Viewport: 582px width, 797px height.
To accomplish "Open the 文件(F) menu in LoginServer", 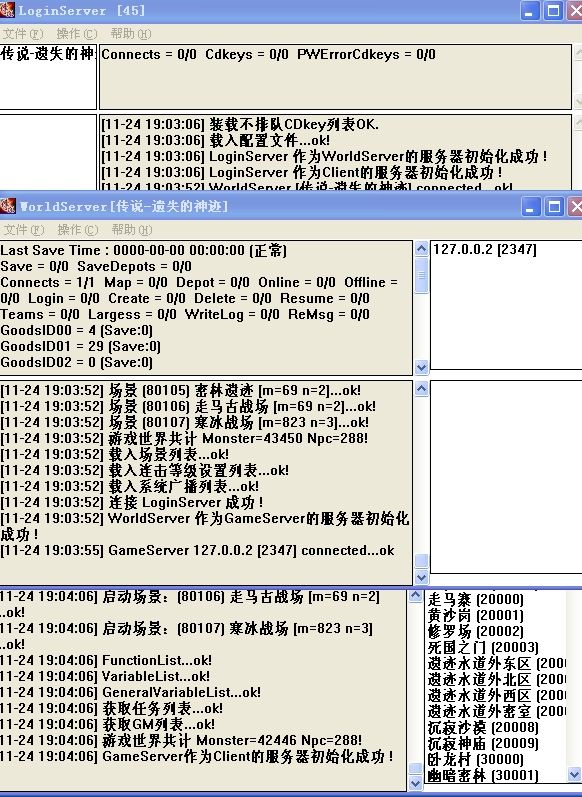I will click(23, 34).
